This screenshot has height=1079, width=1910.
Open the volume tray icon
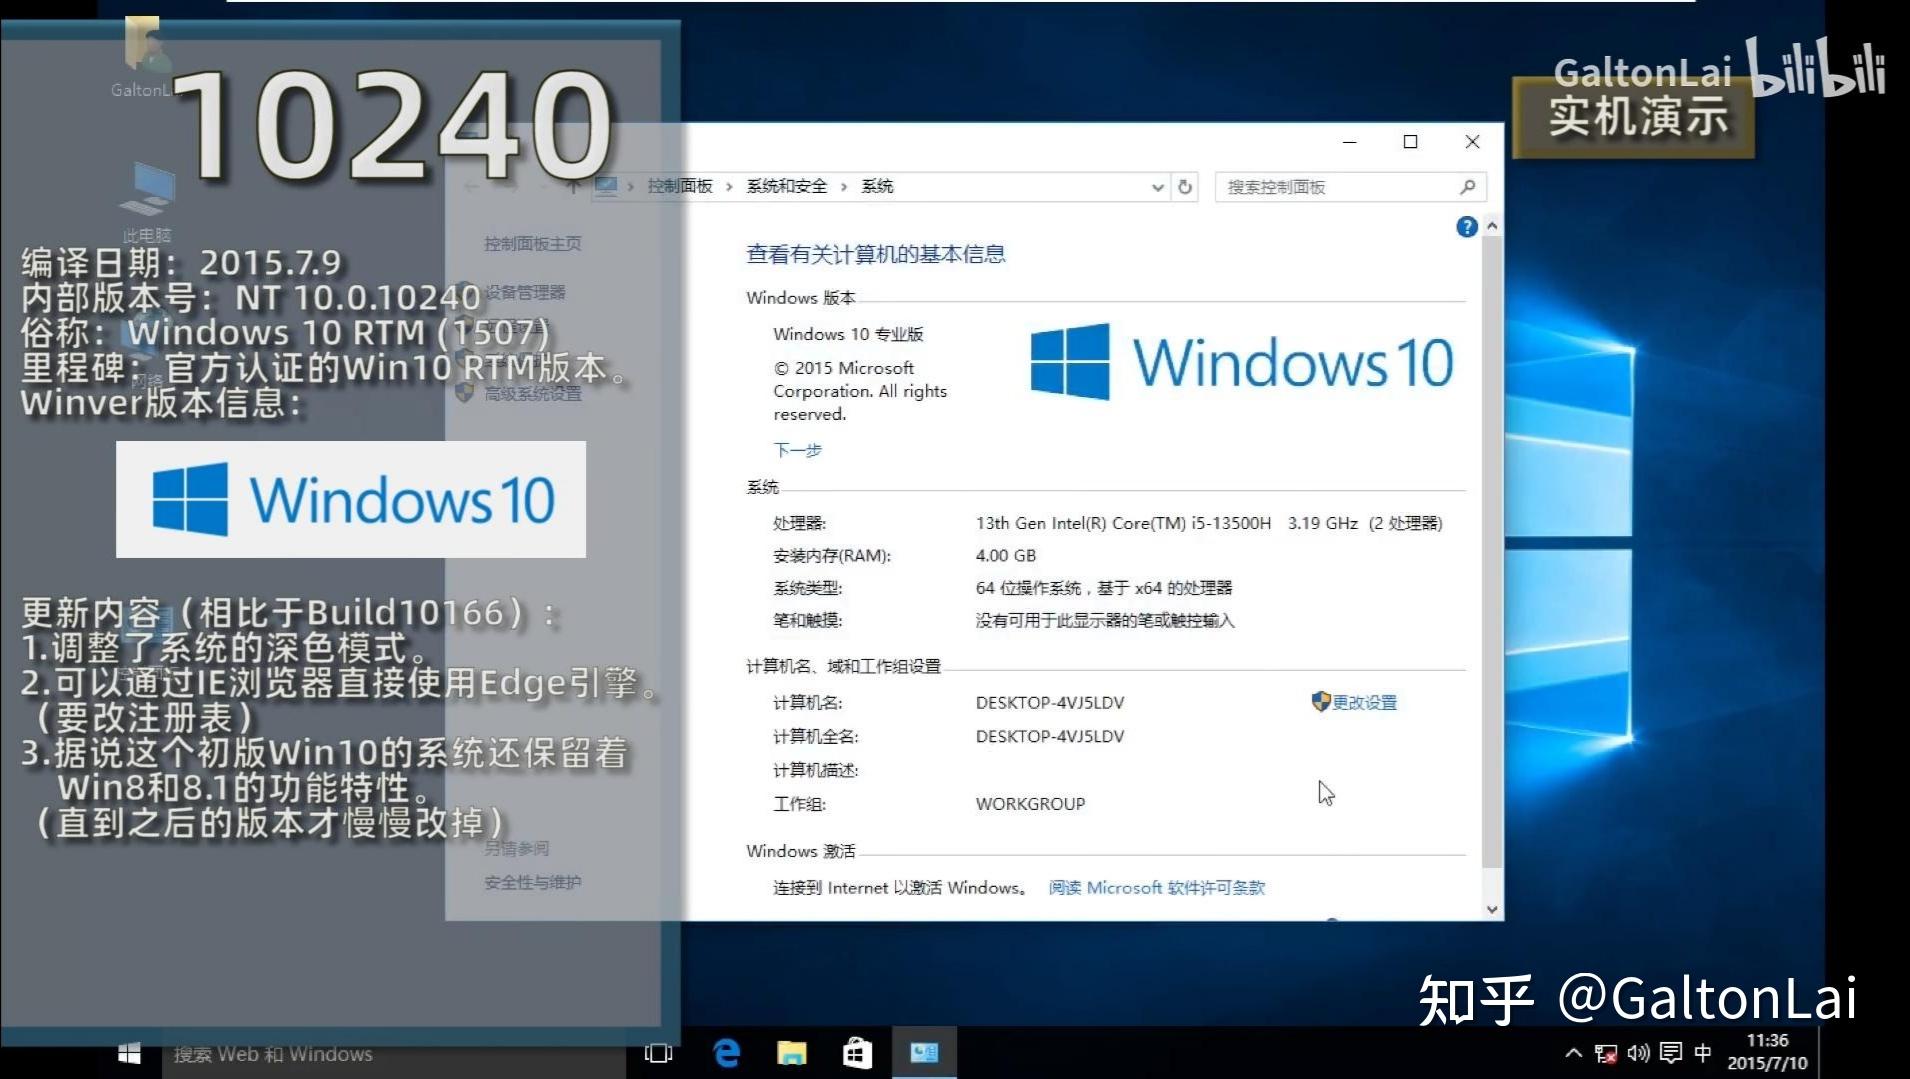pos(1638,1053)
